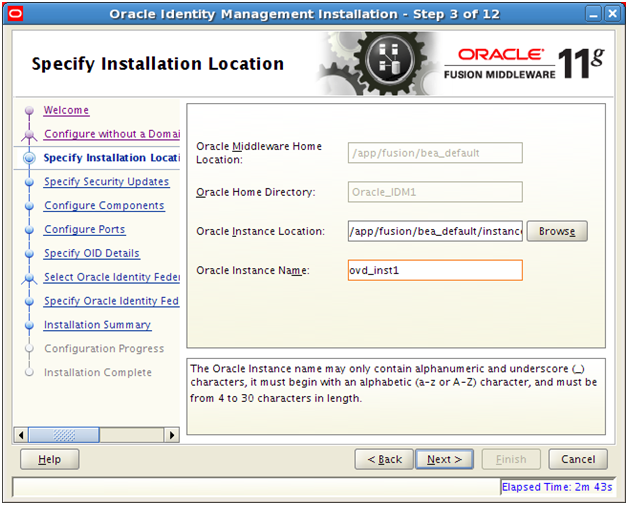Image resolution: width=628 pixels, height=505 pixels.
Task: Focus the Oracle Instance Name field
Action: click(435, 270)
